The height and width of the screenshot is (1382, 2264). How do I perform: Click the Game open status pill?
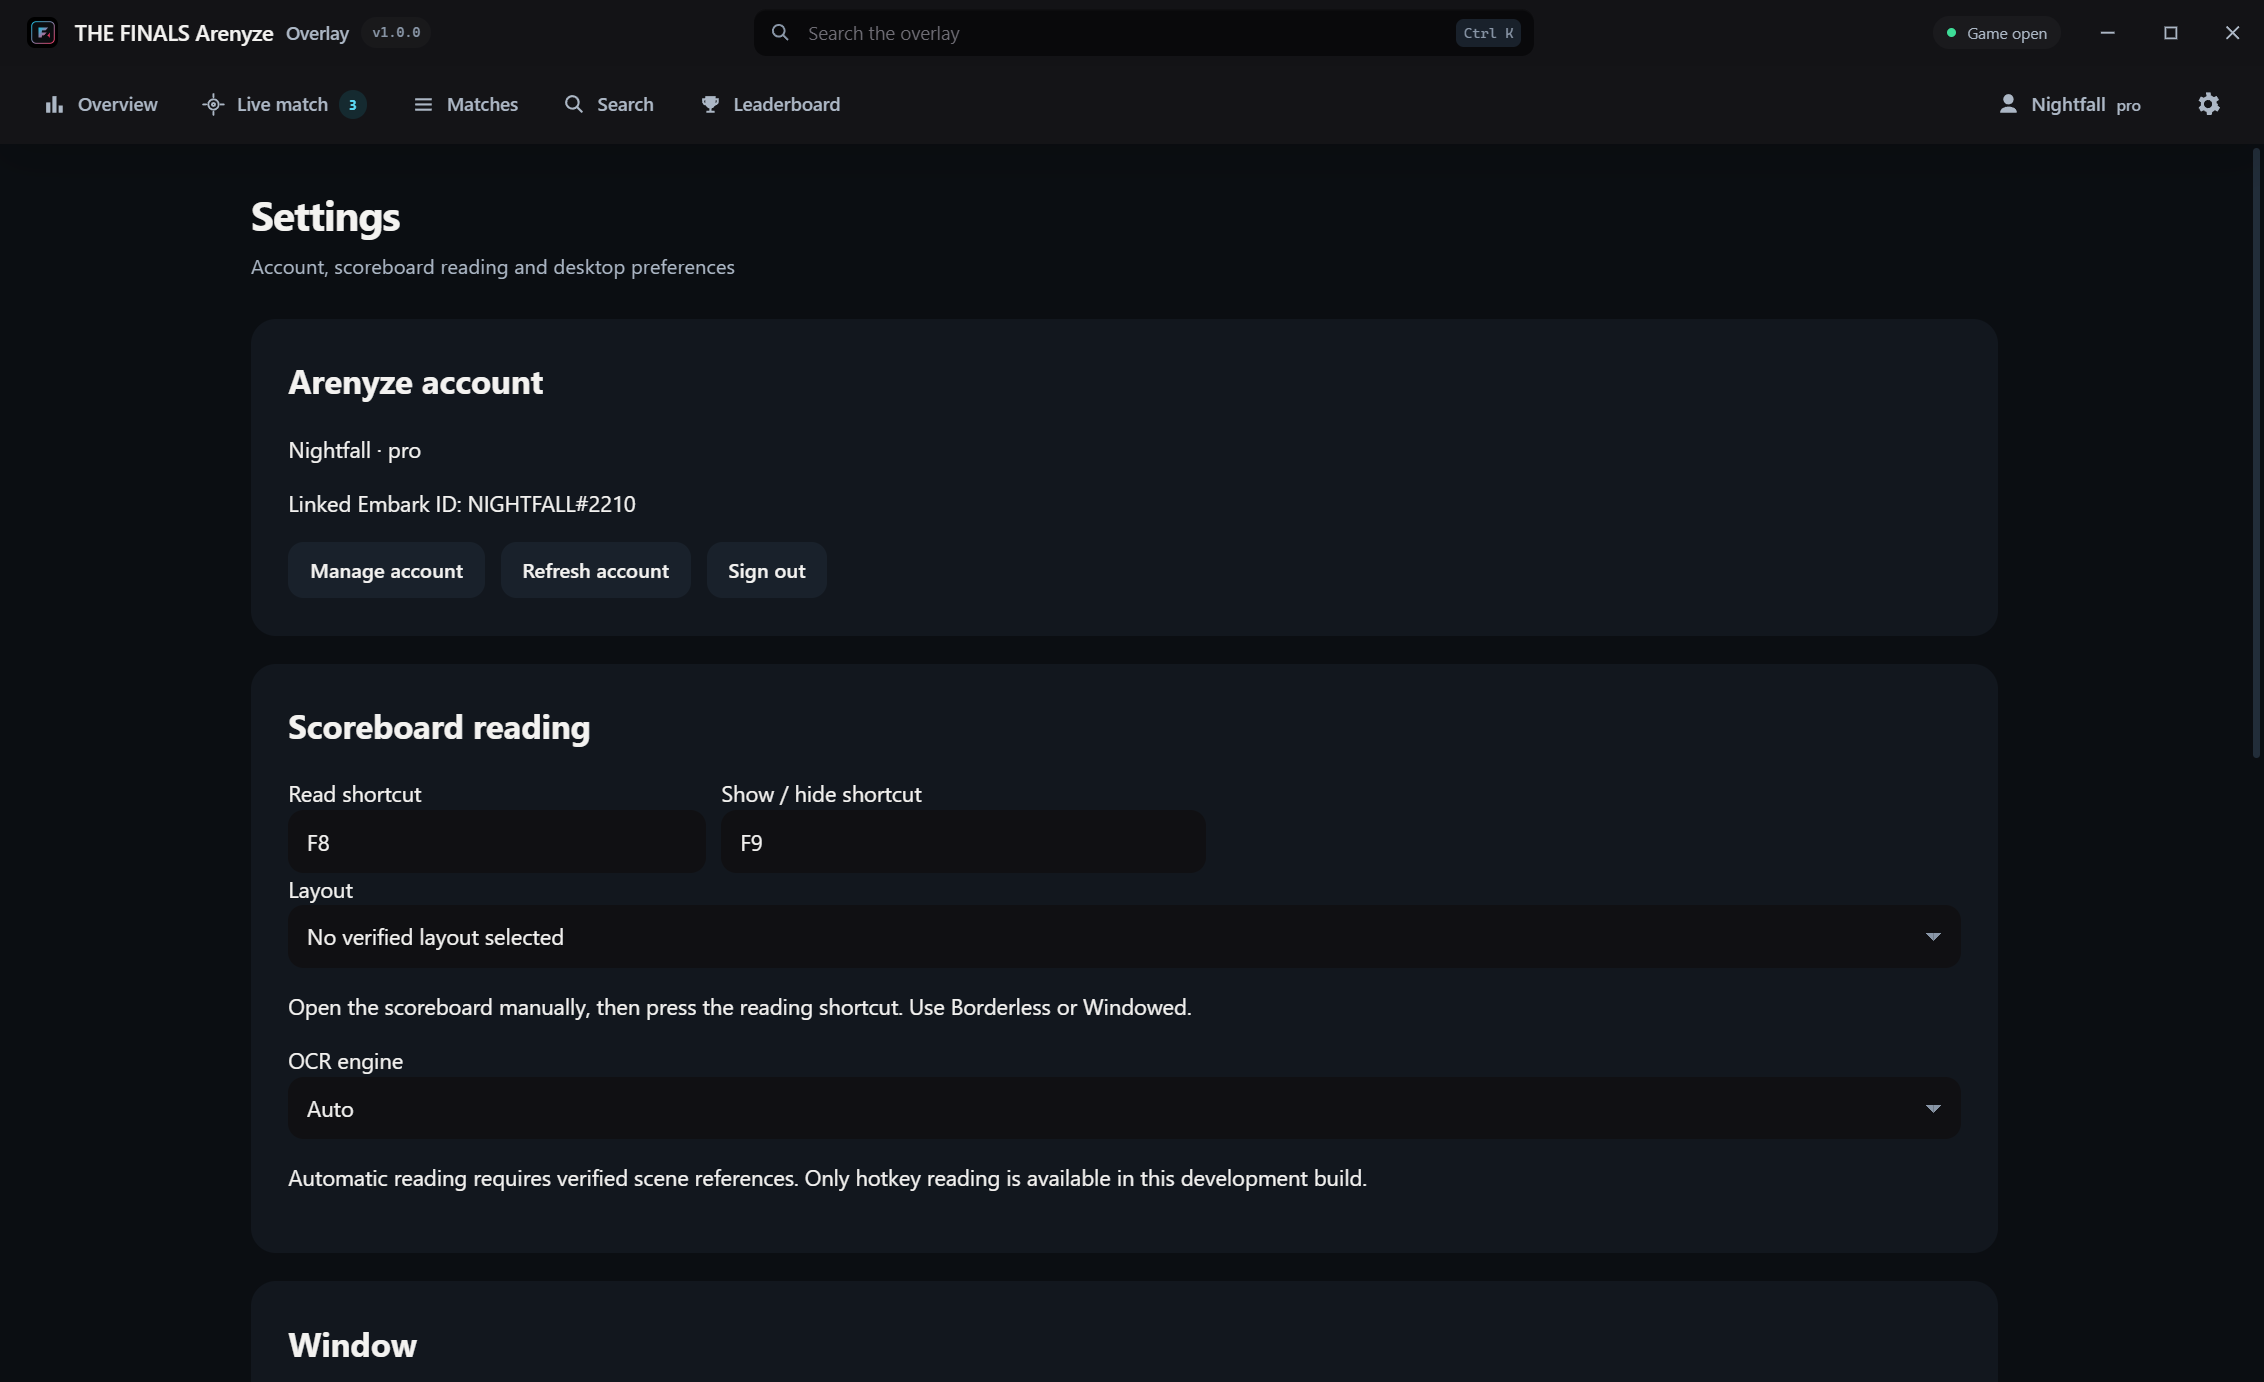point(1996,33)
